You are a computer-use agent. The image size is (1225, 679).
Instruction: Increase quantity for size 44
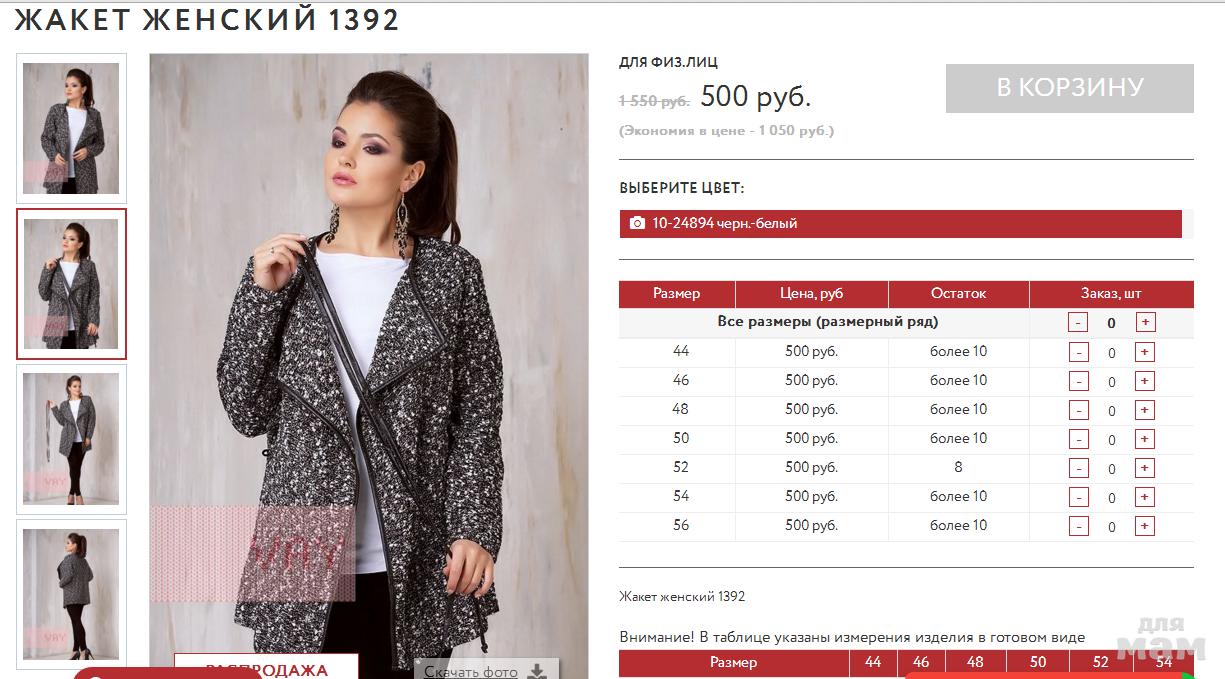(x=1145, y=352)
